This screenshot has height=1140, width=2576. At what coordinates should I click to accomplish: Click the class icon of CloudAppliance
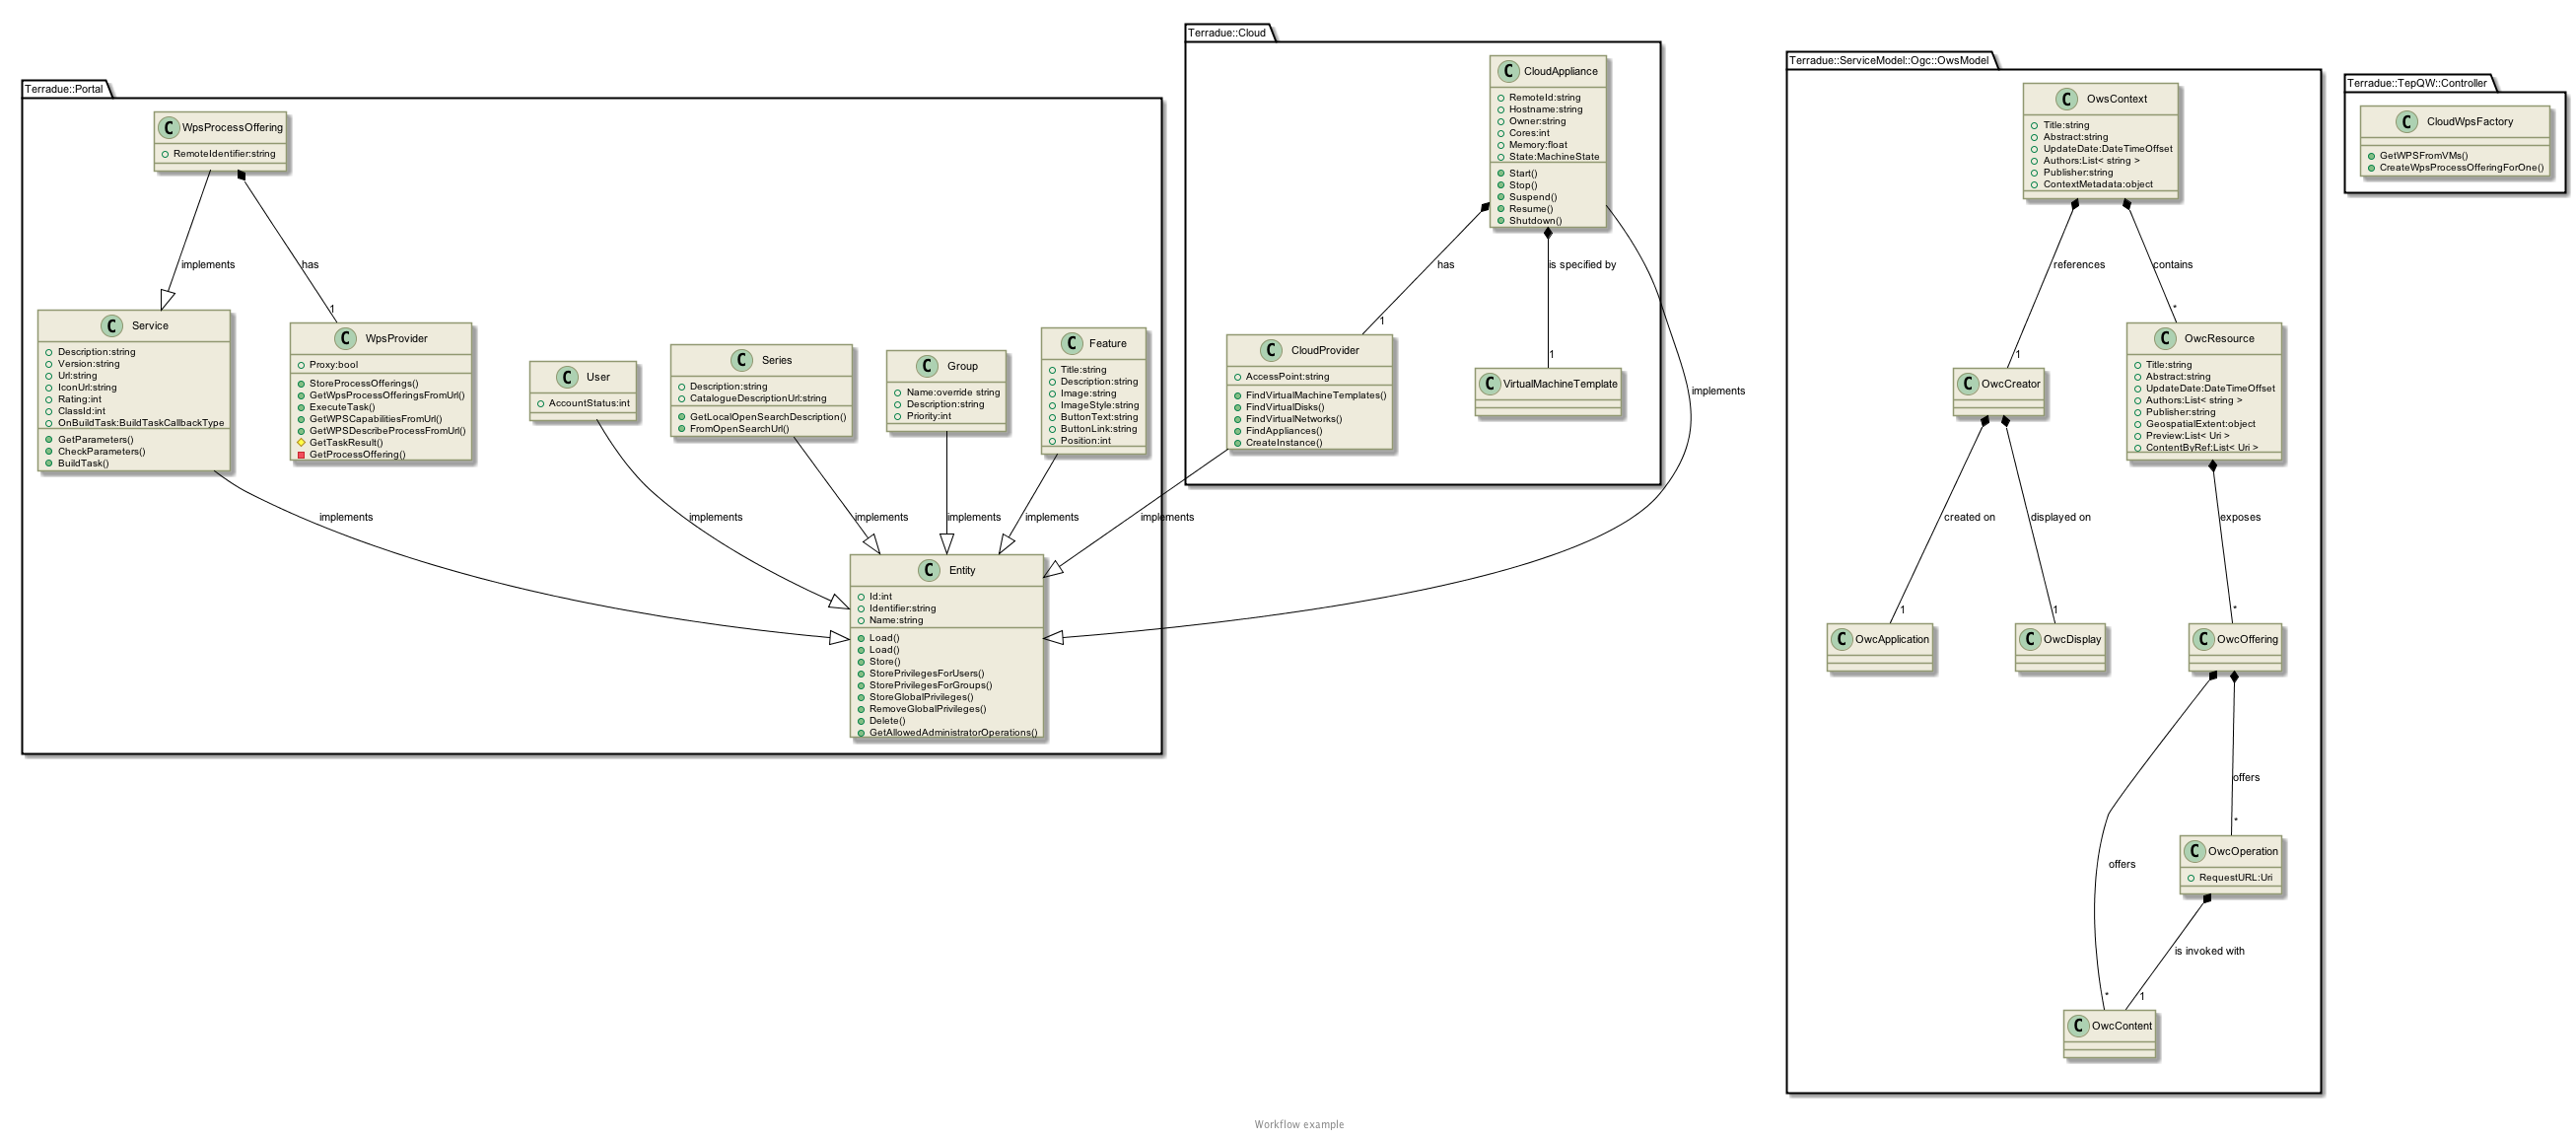1508,71
